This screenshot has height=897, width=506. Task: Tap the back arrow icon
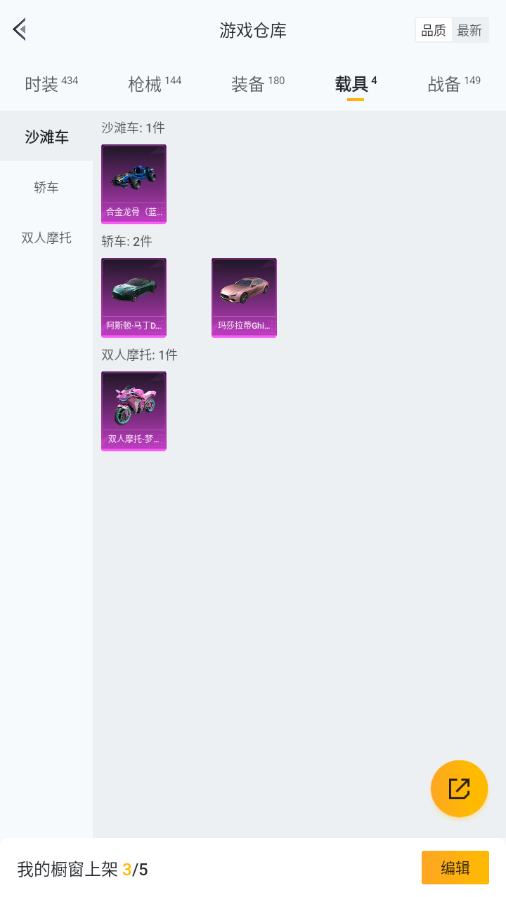20,30
